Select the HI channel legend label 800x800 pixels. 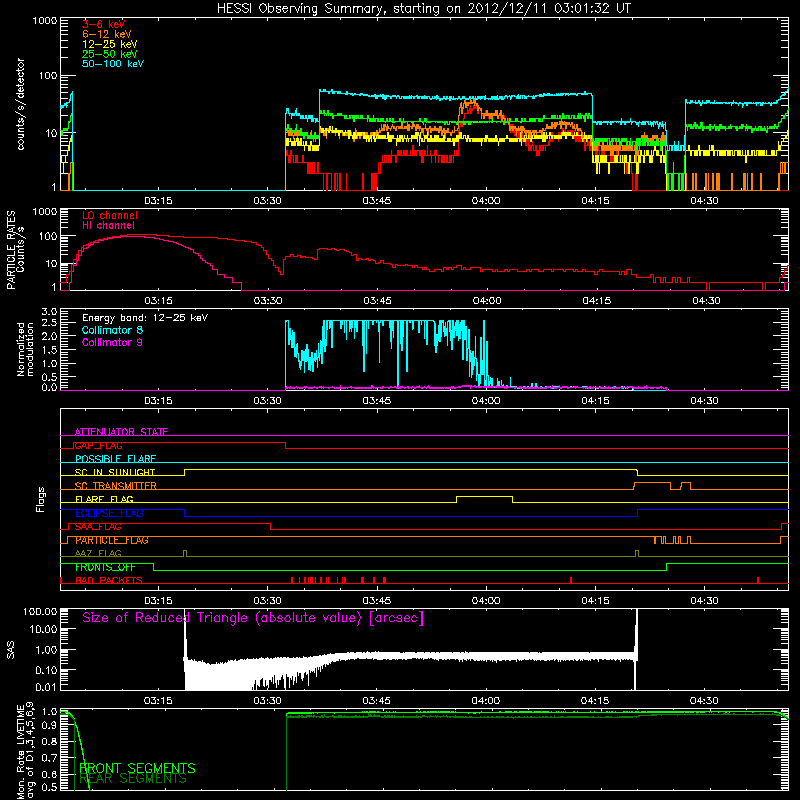point(109,226)
